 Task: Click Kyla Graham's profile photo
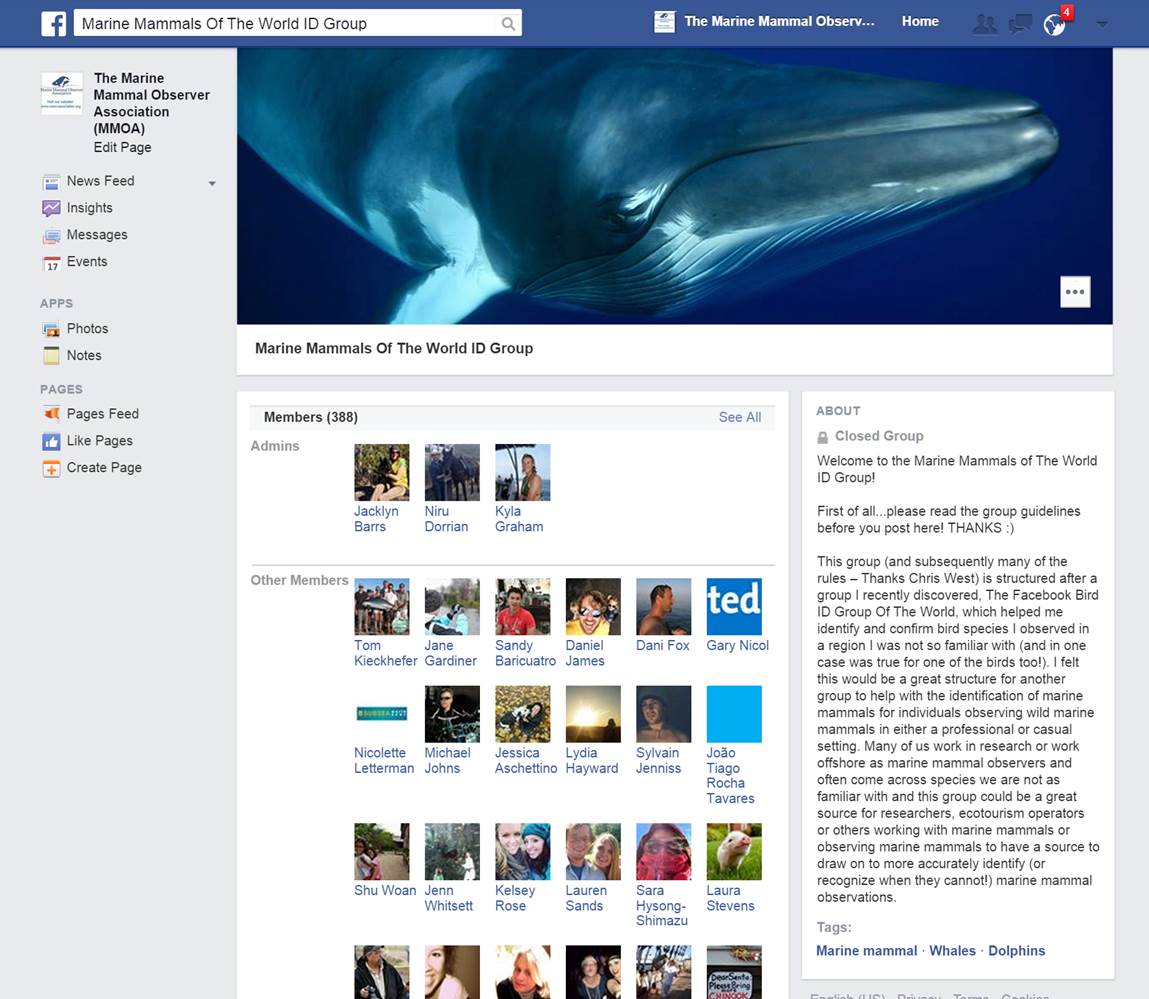click(522, 473)
